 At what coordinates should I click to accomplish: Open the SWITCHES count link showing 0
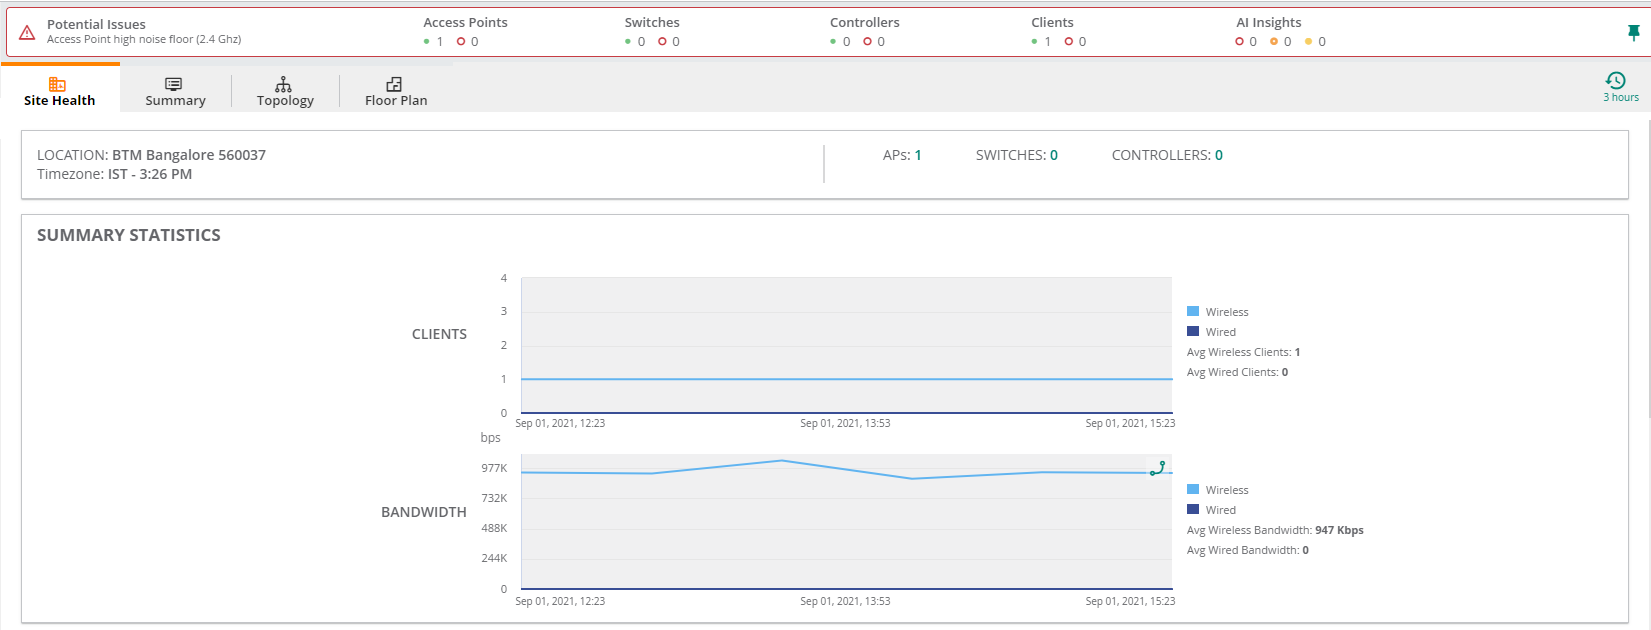pos(1054,155)
